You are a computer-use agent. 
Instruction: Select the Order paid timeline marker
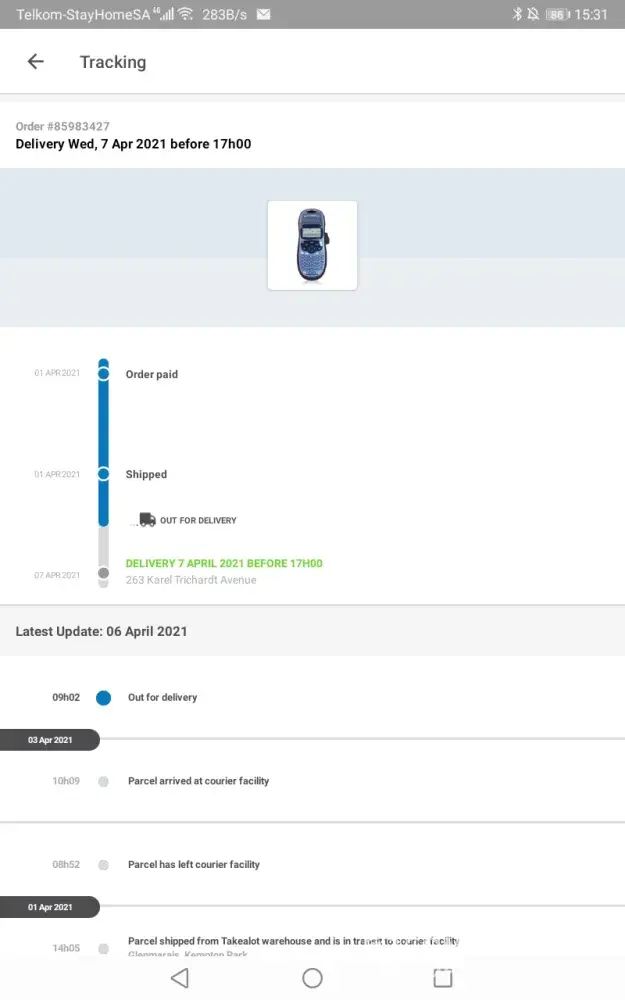pos(103,374)
